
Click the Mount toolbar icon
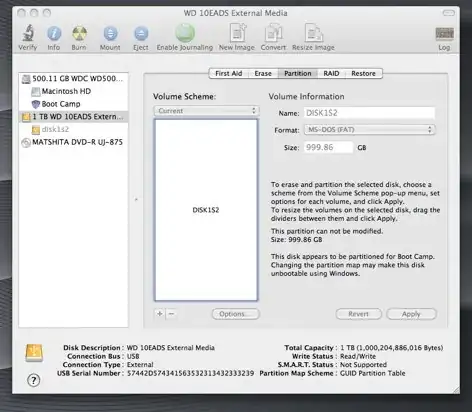point(110,33)
